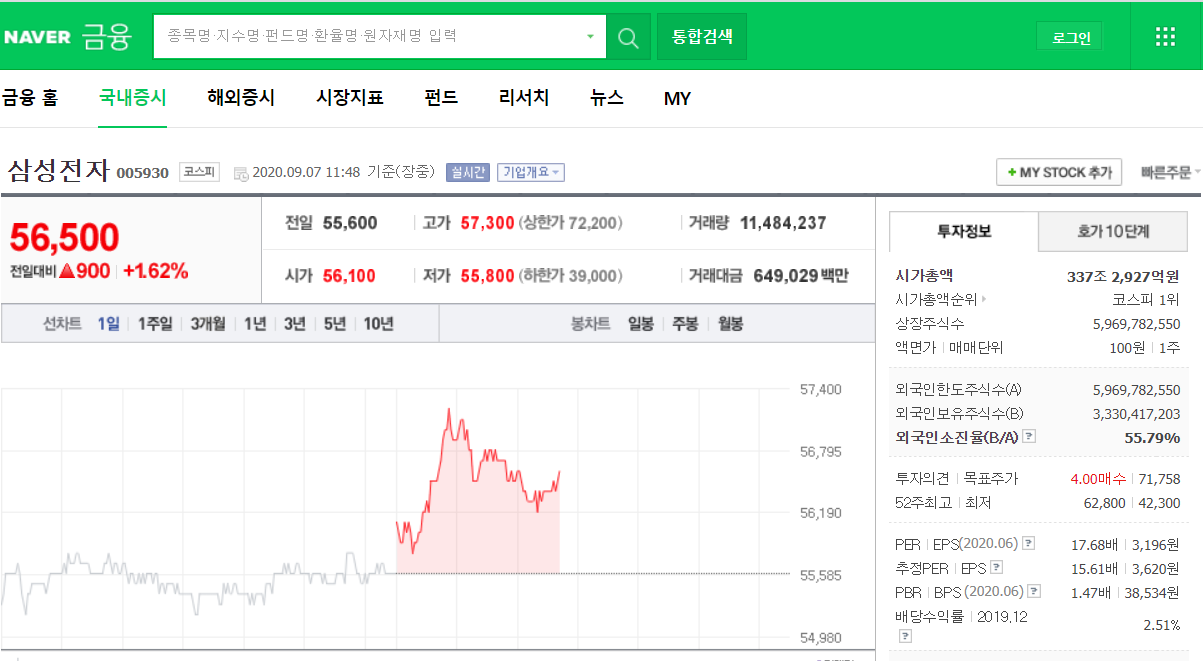Go to 금융 홈 menu
The height and width of the screenshot is (661, 1203).
tap(30, 98)
